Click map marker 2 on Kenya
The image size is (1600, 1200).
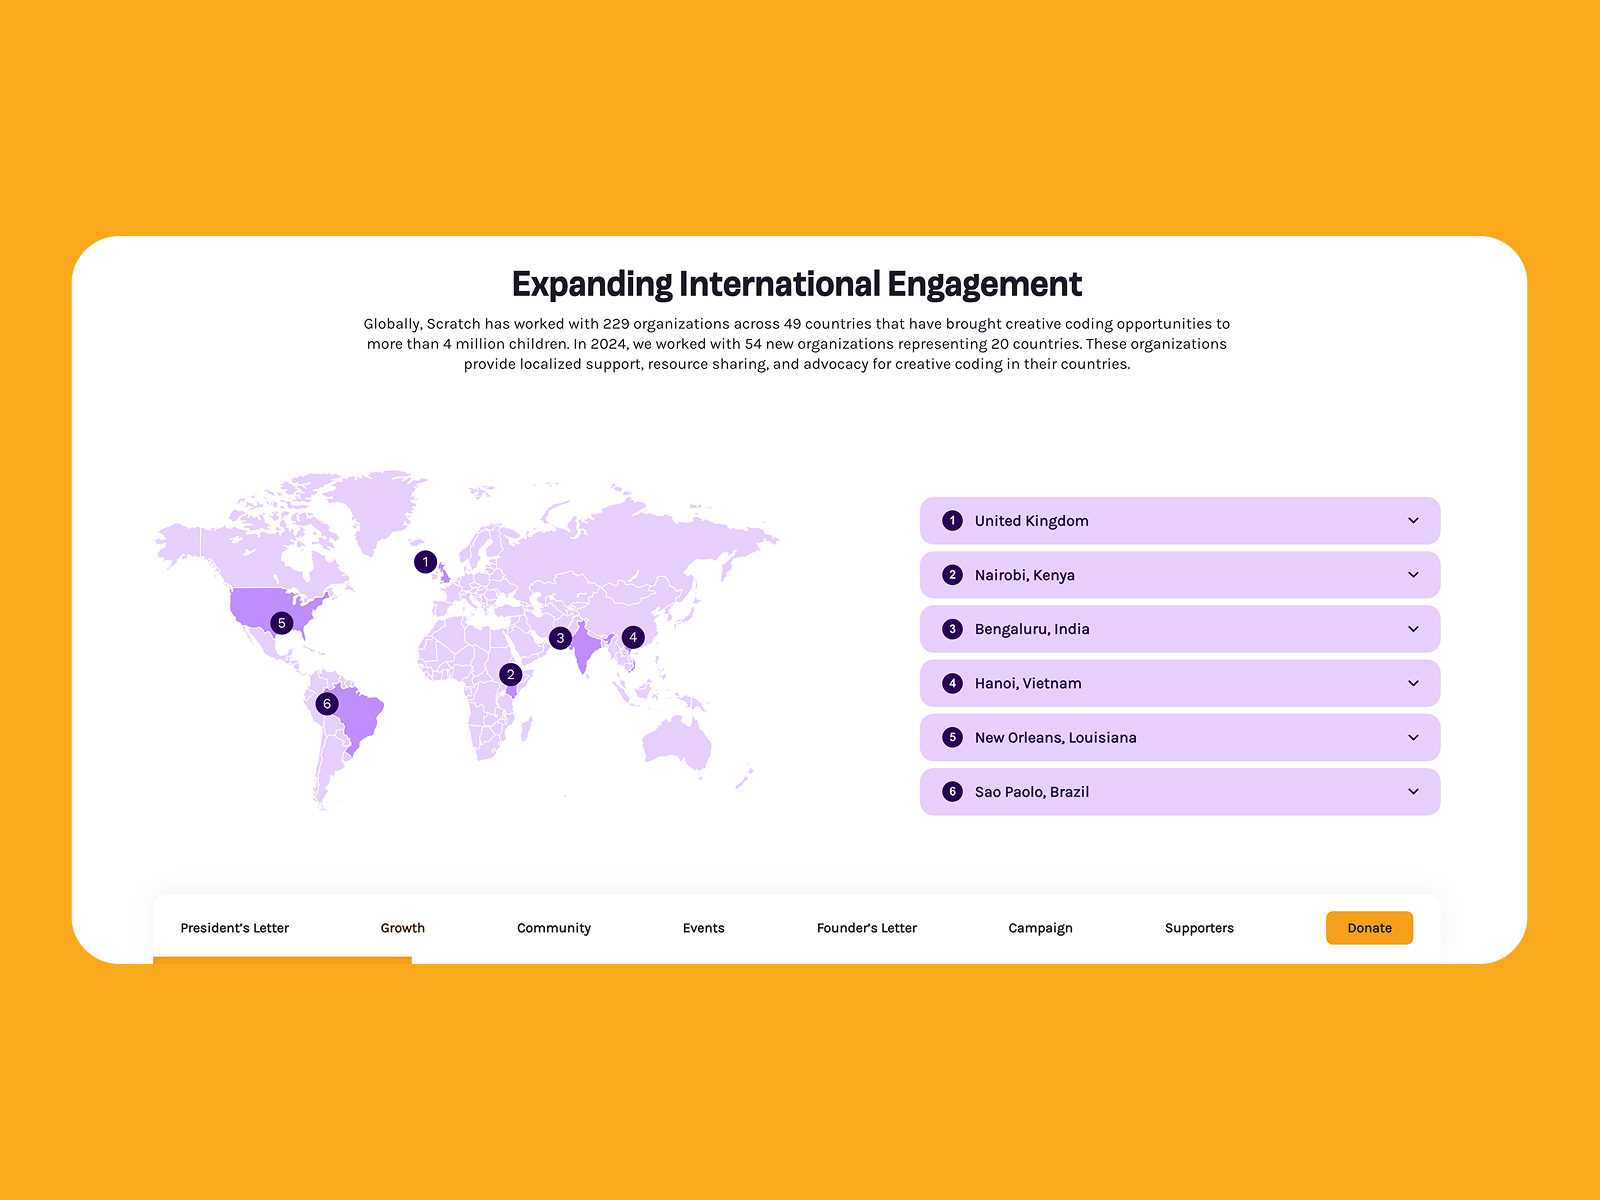510,675
